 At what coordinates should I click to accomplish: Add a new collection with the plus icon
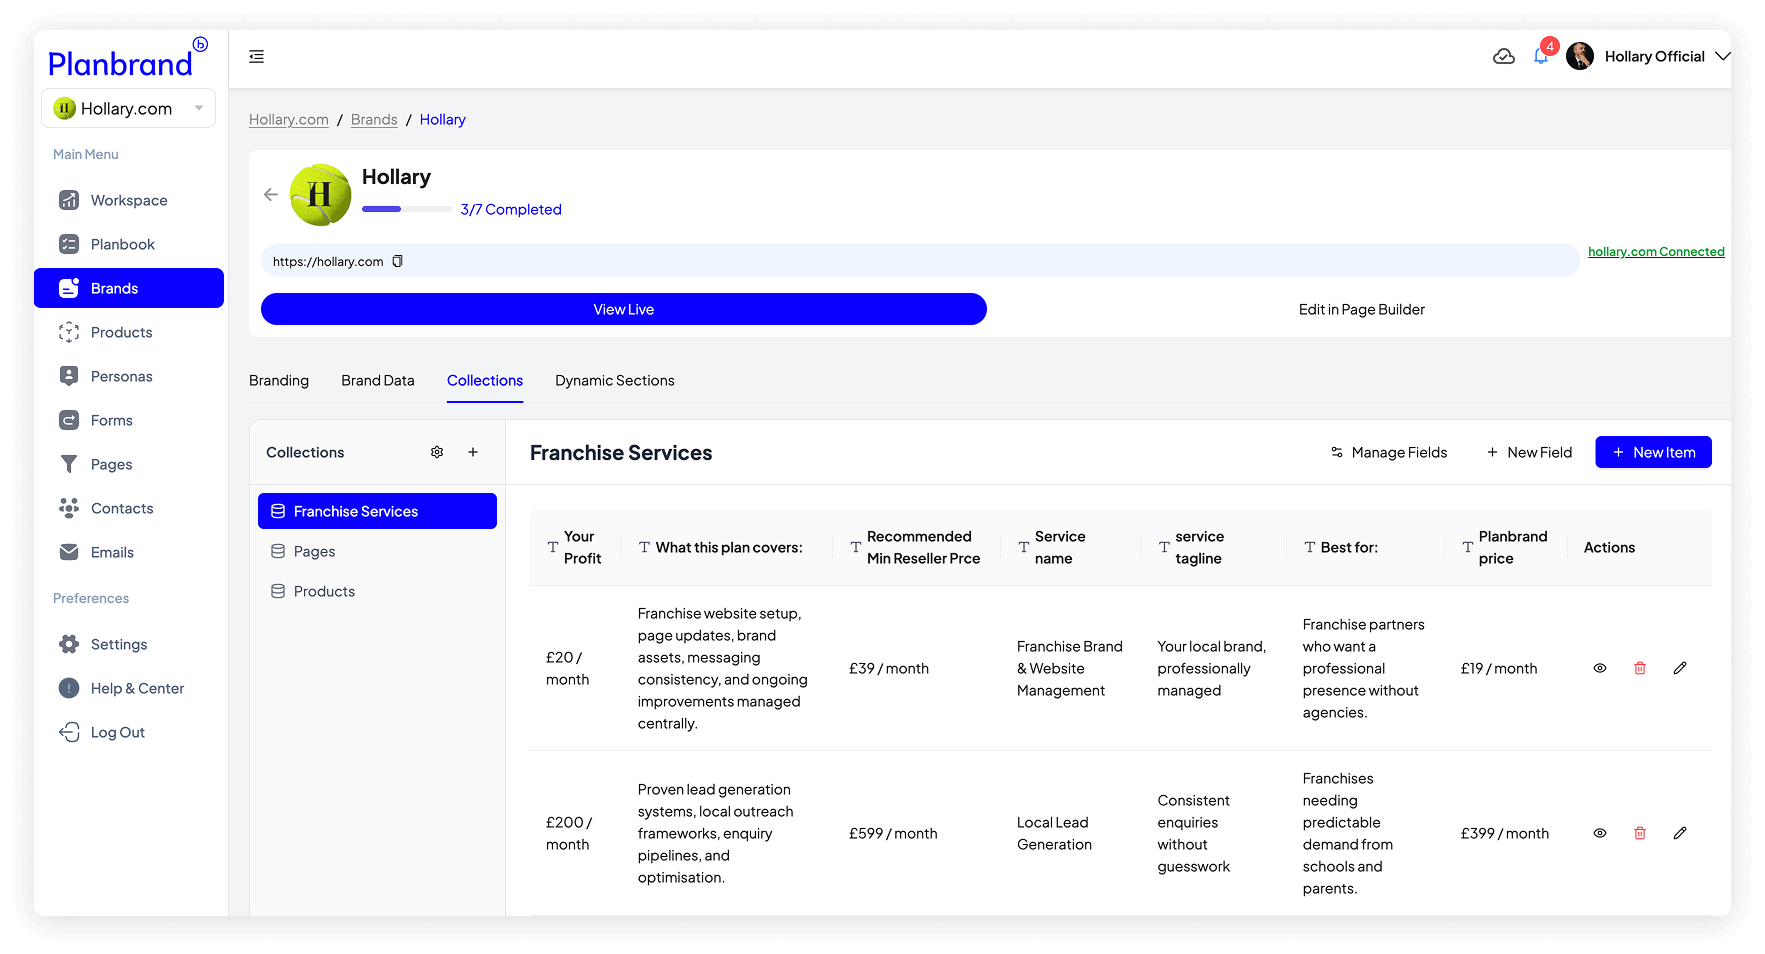pyautogui.click(x=473, y=453)
